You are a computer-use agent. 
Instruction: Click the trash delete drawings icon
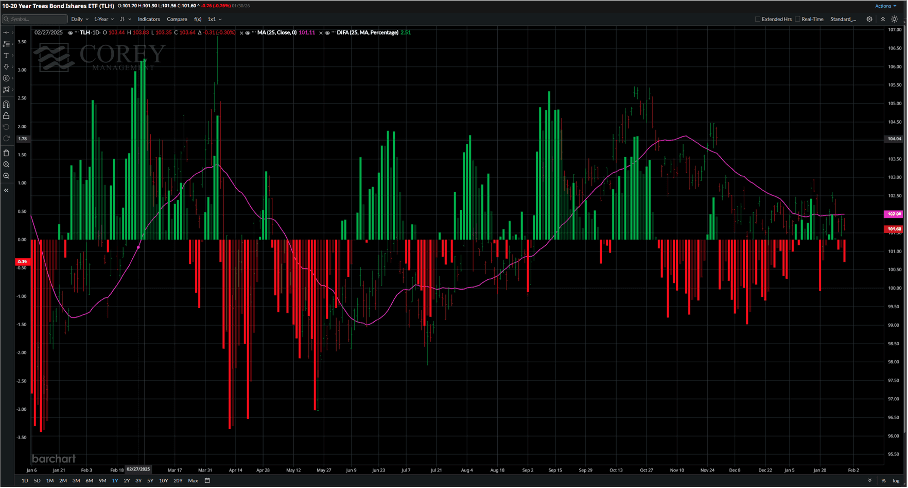pos(6,153)
